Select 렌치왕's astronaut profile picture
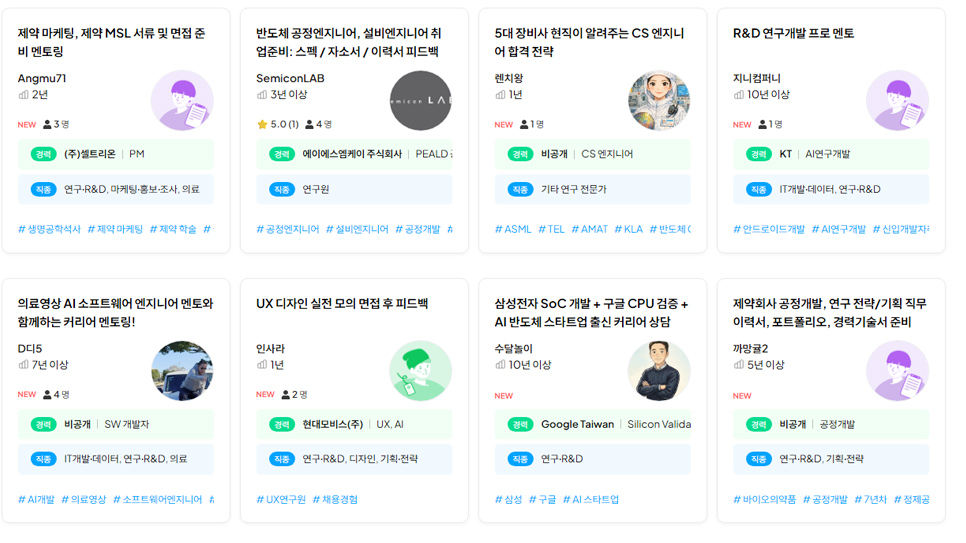 pyautogui.click(x=659, y=100)
